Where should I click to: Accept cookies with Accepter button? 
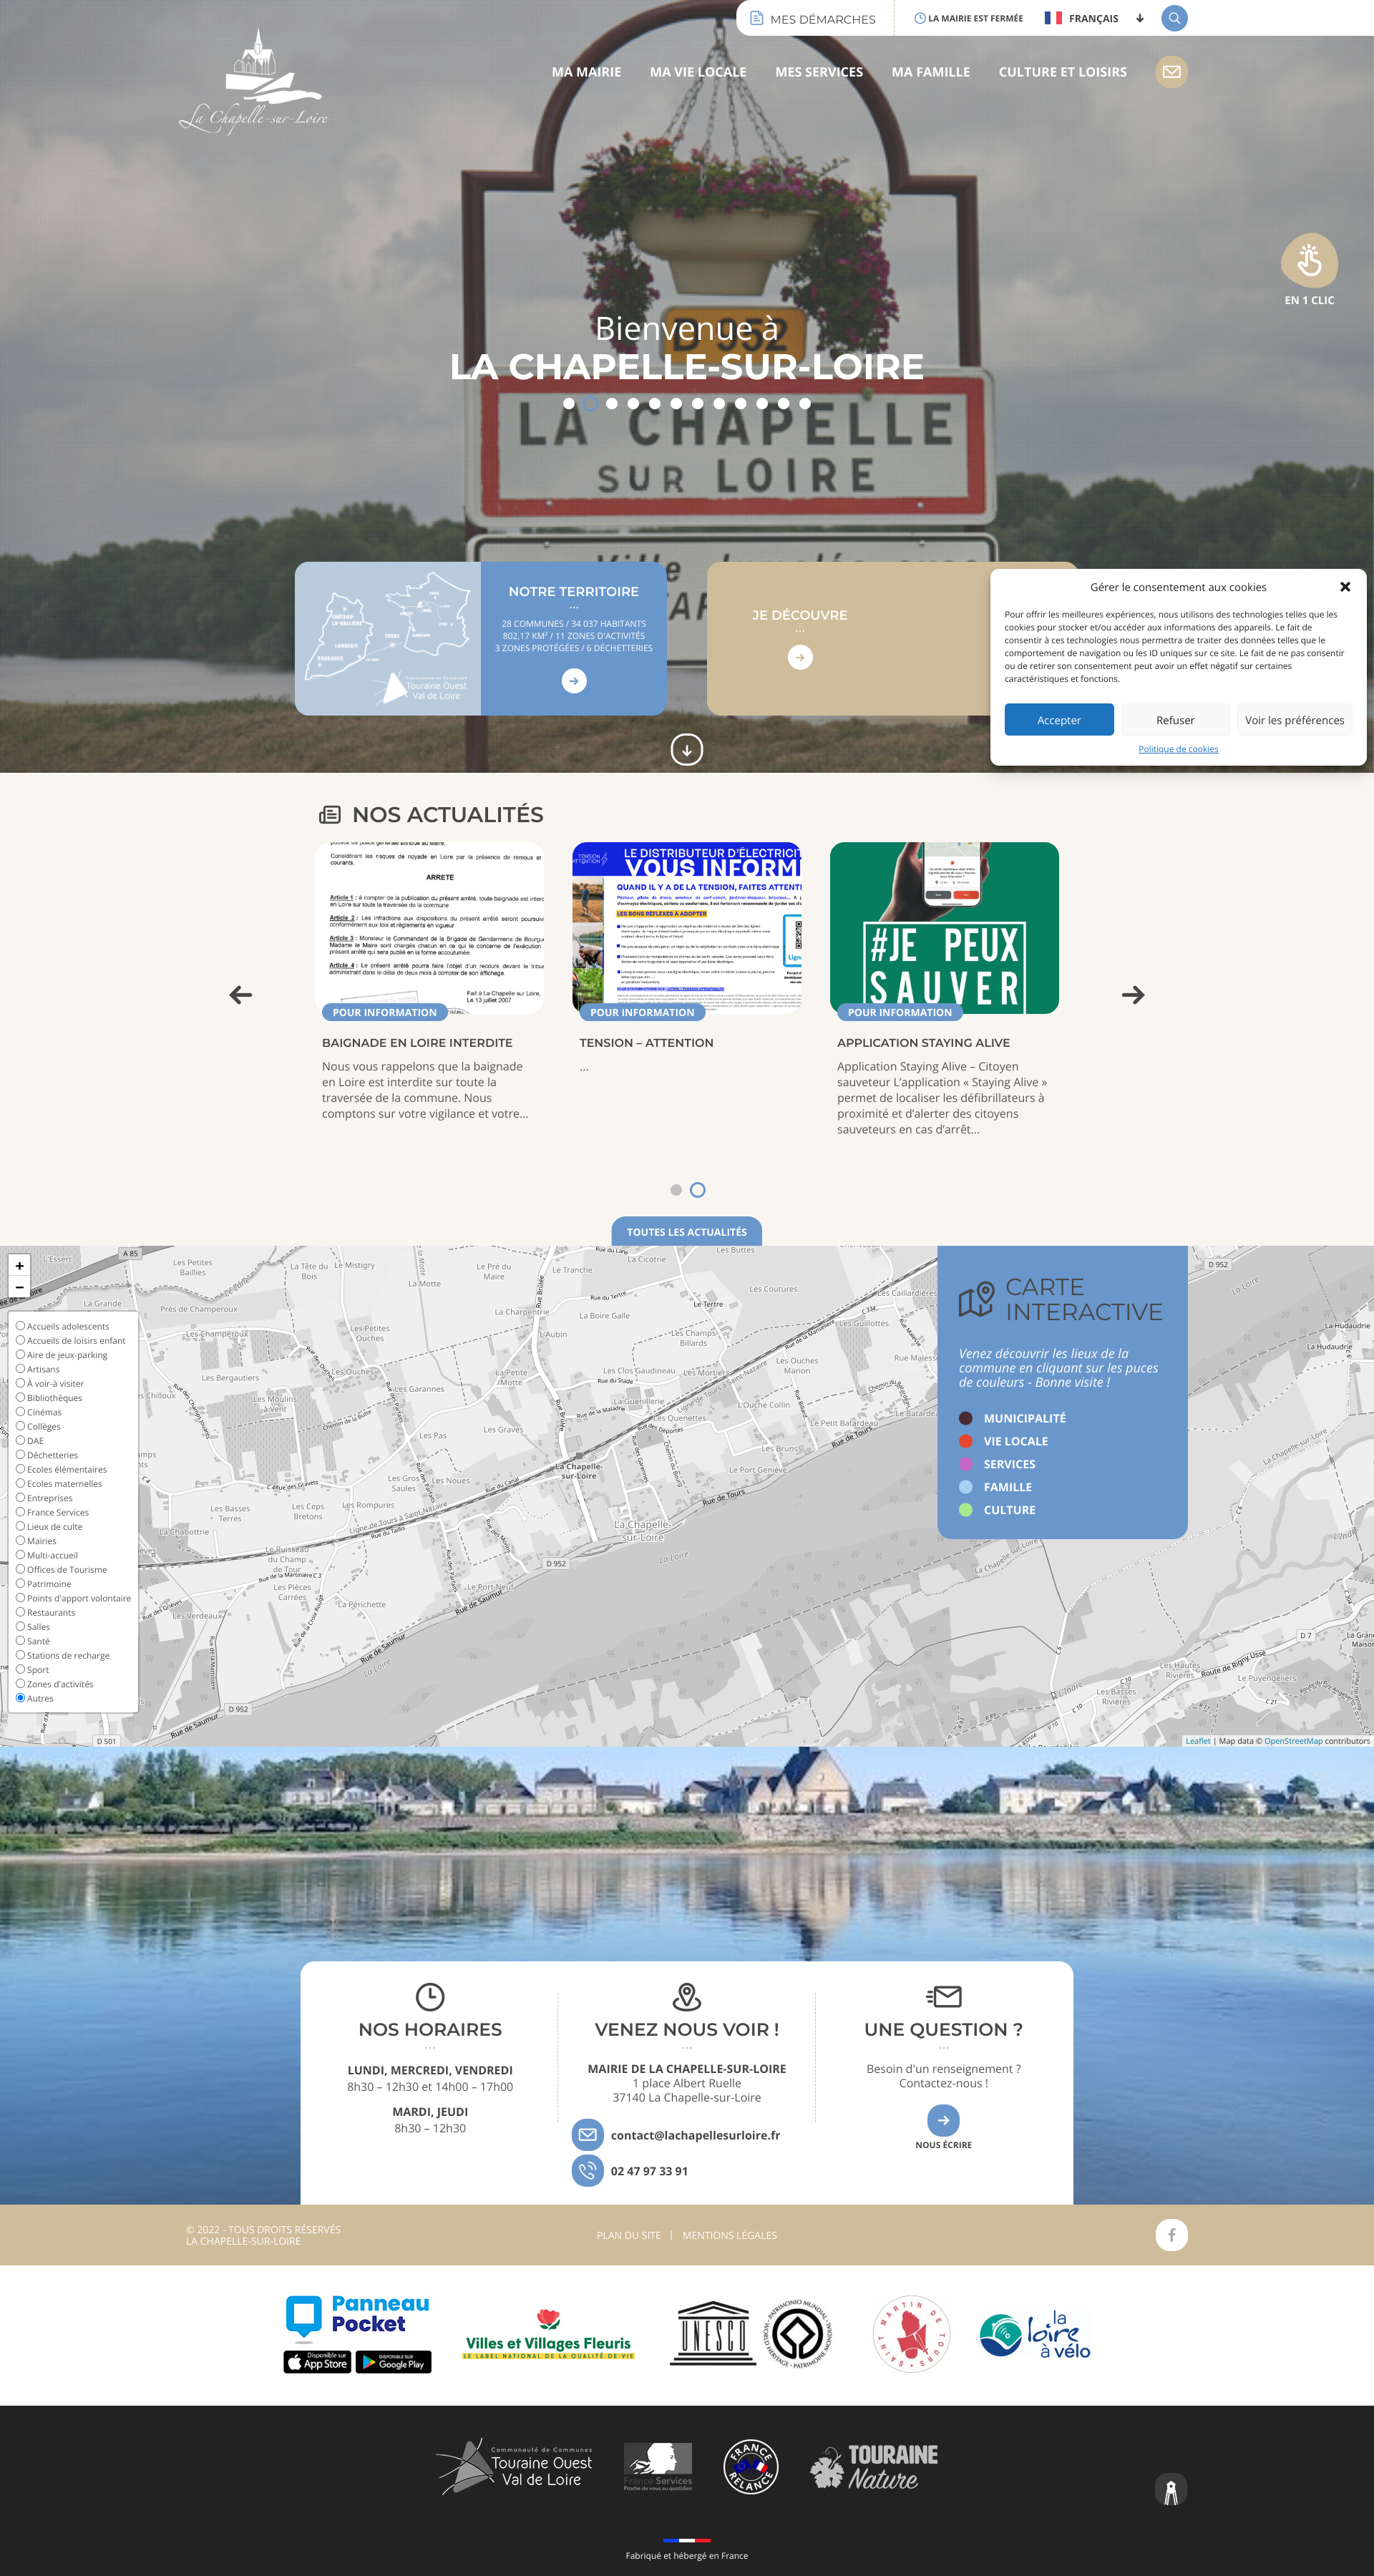1059,720
